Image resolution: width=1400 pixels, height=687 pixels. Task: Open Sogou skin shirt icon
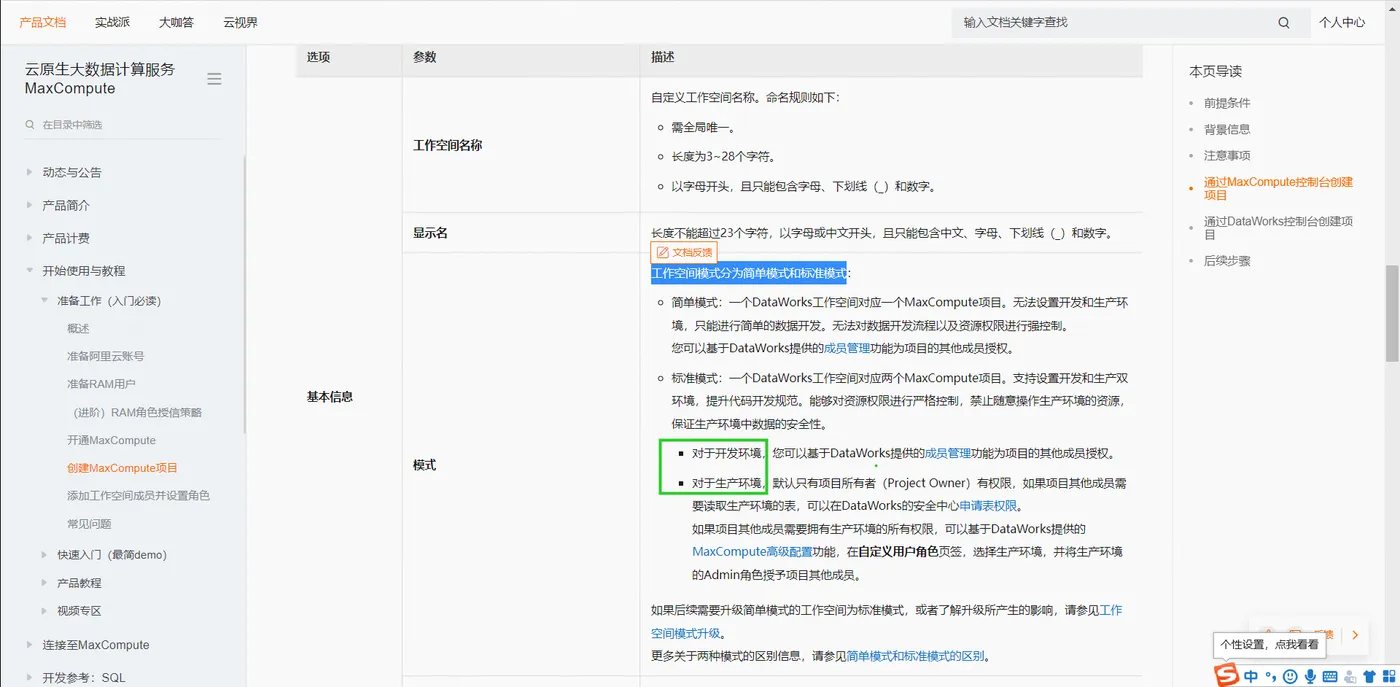pyautogui.click(x=1368, y=676)
